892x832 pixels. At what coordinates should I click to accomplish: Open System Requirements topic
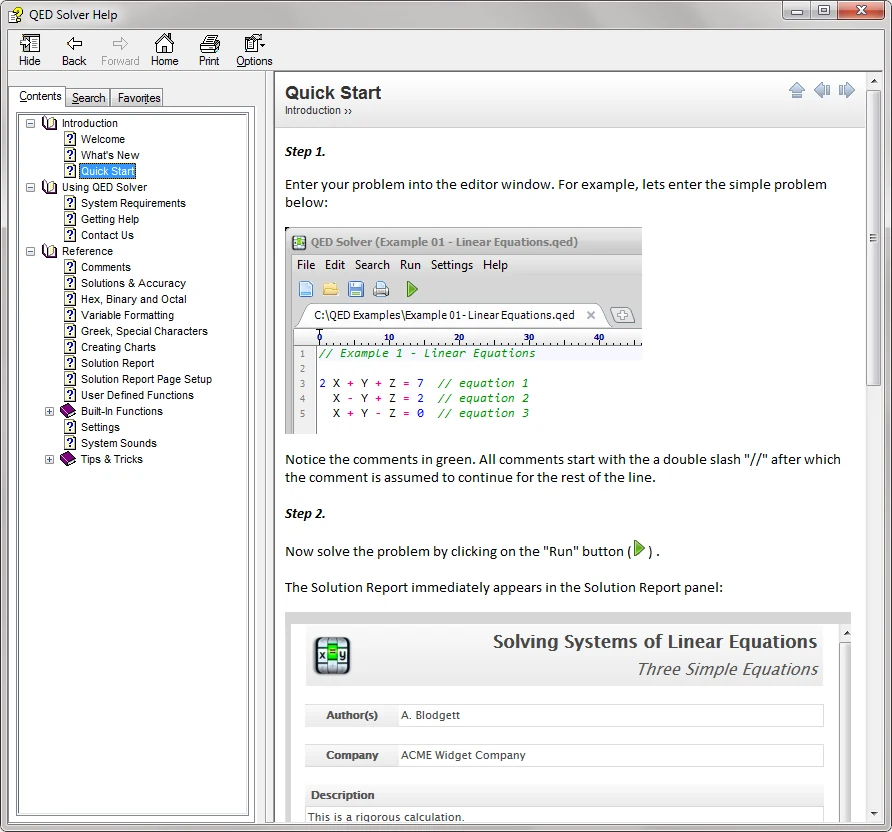click(133, 203)
